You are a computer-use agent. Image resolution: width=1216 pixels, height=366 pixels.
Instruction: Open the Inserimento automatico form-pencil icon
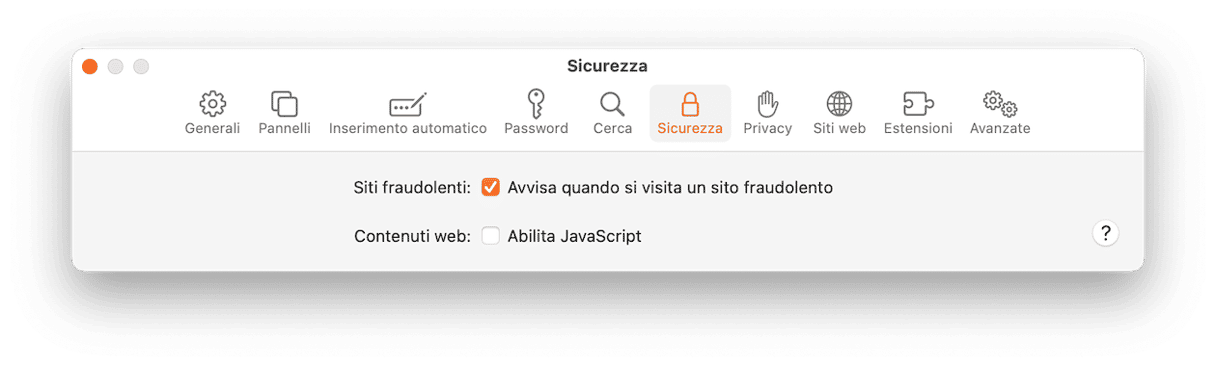tap(408, 104)
